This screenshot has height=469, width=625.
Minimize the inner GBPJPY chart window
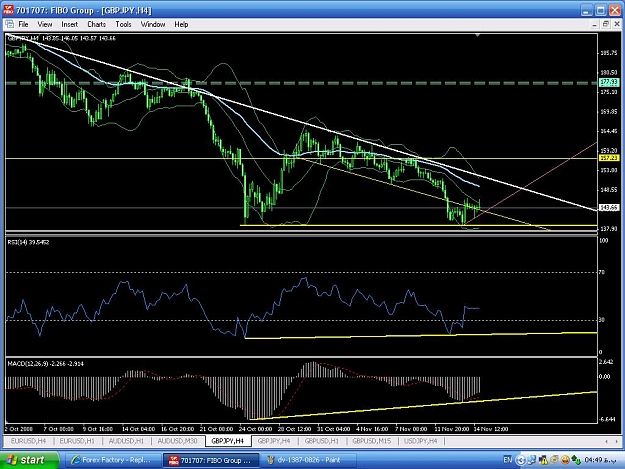pos(594,24)
